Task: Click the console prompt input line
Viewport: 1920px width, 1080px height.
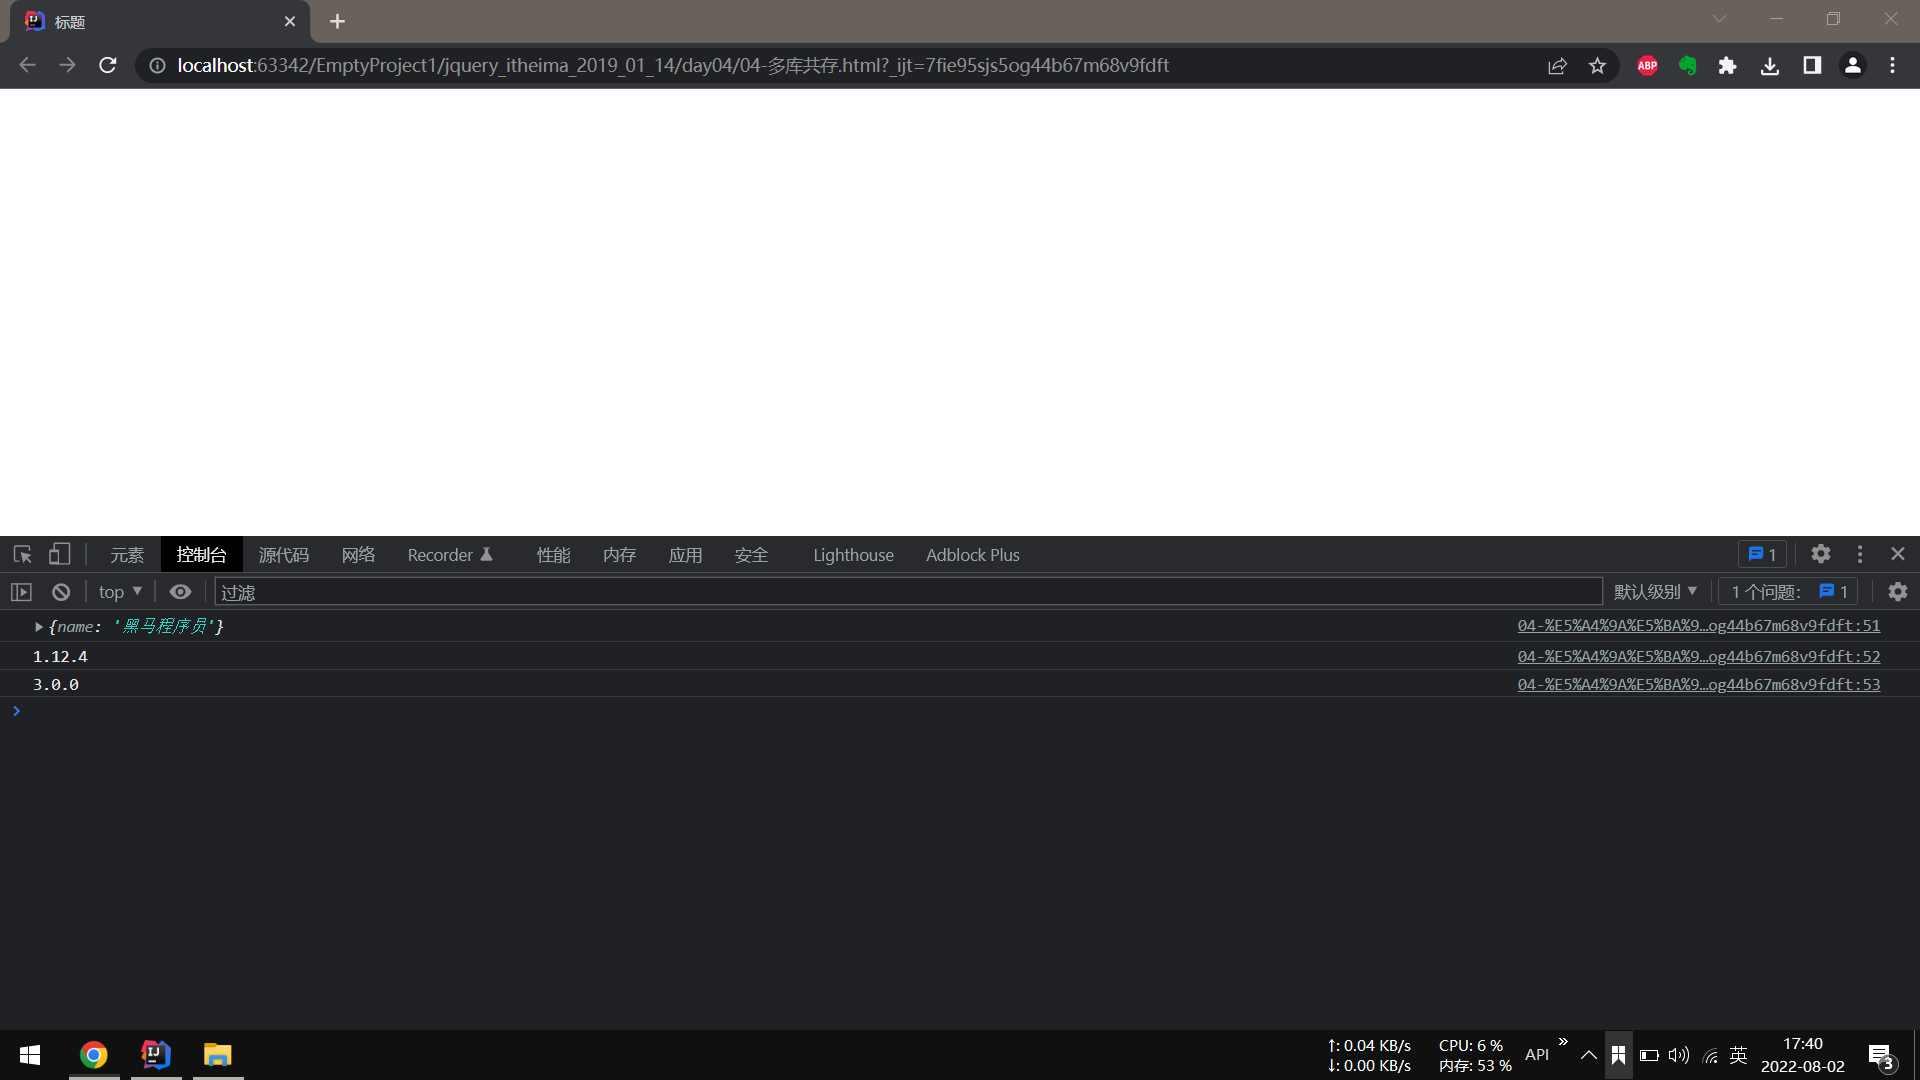Action: pyautogui.click(x=960, y=711)
